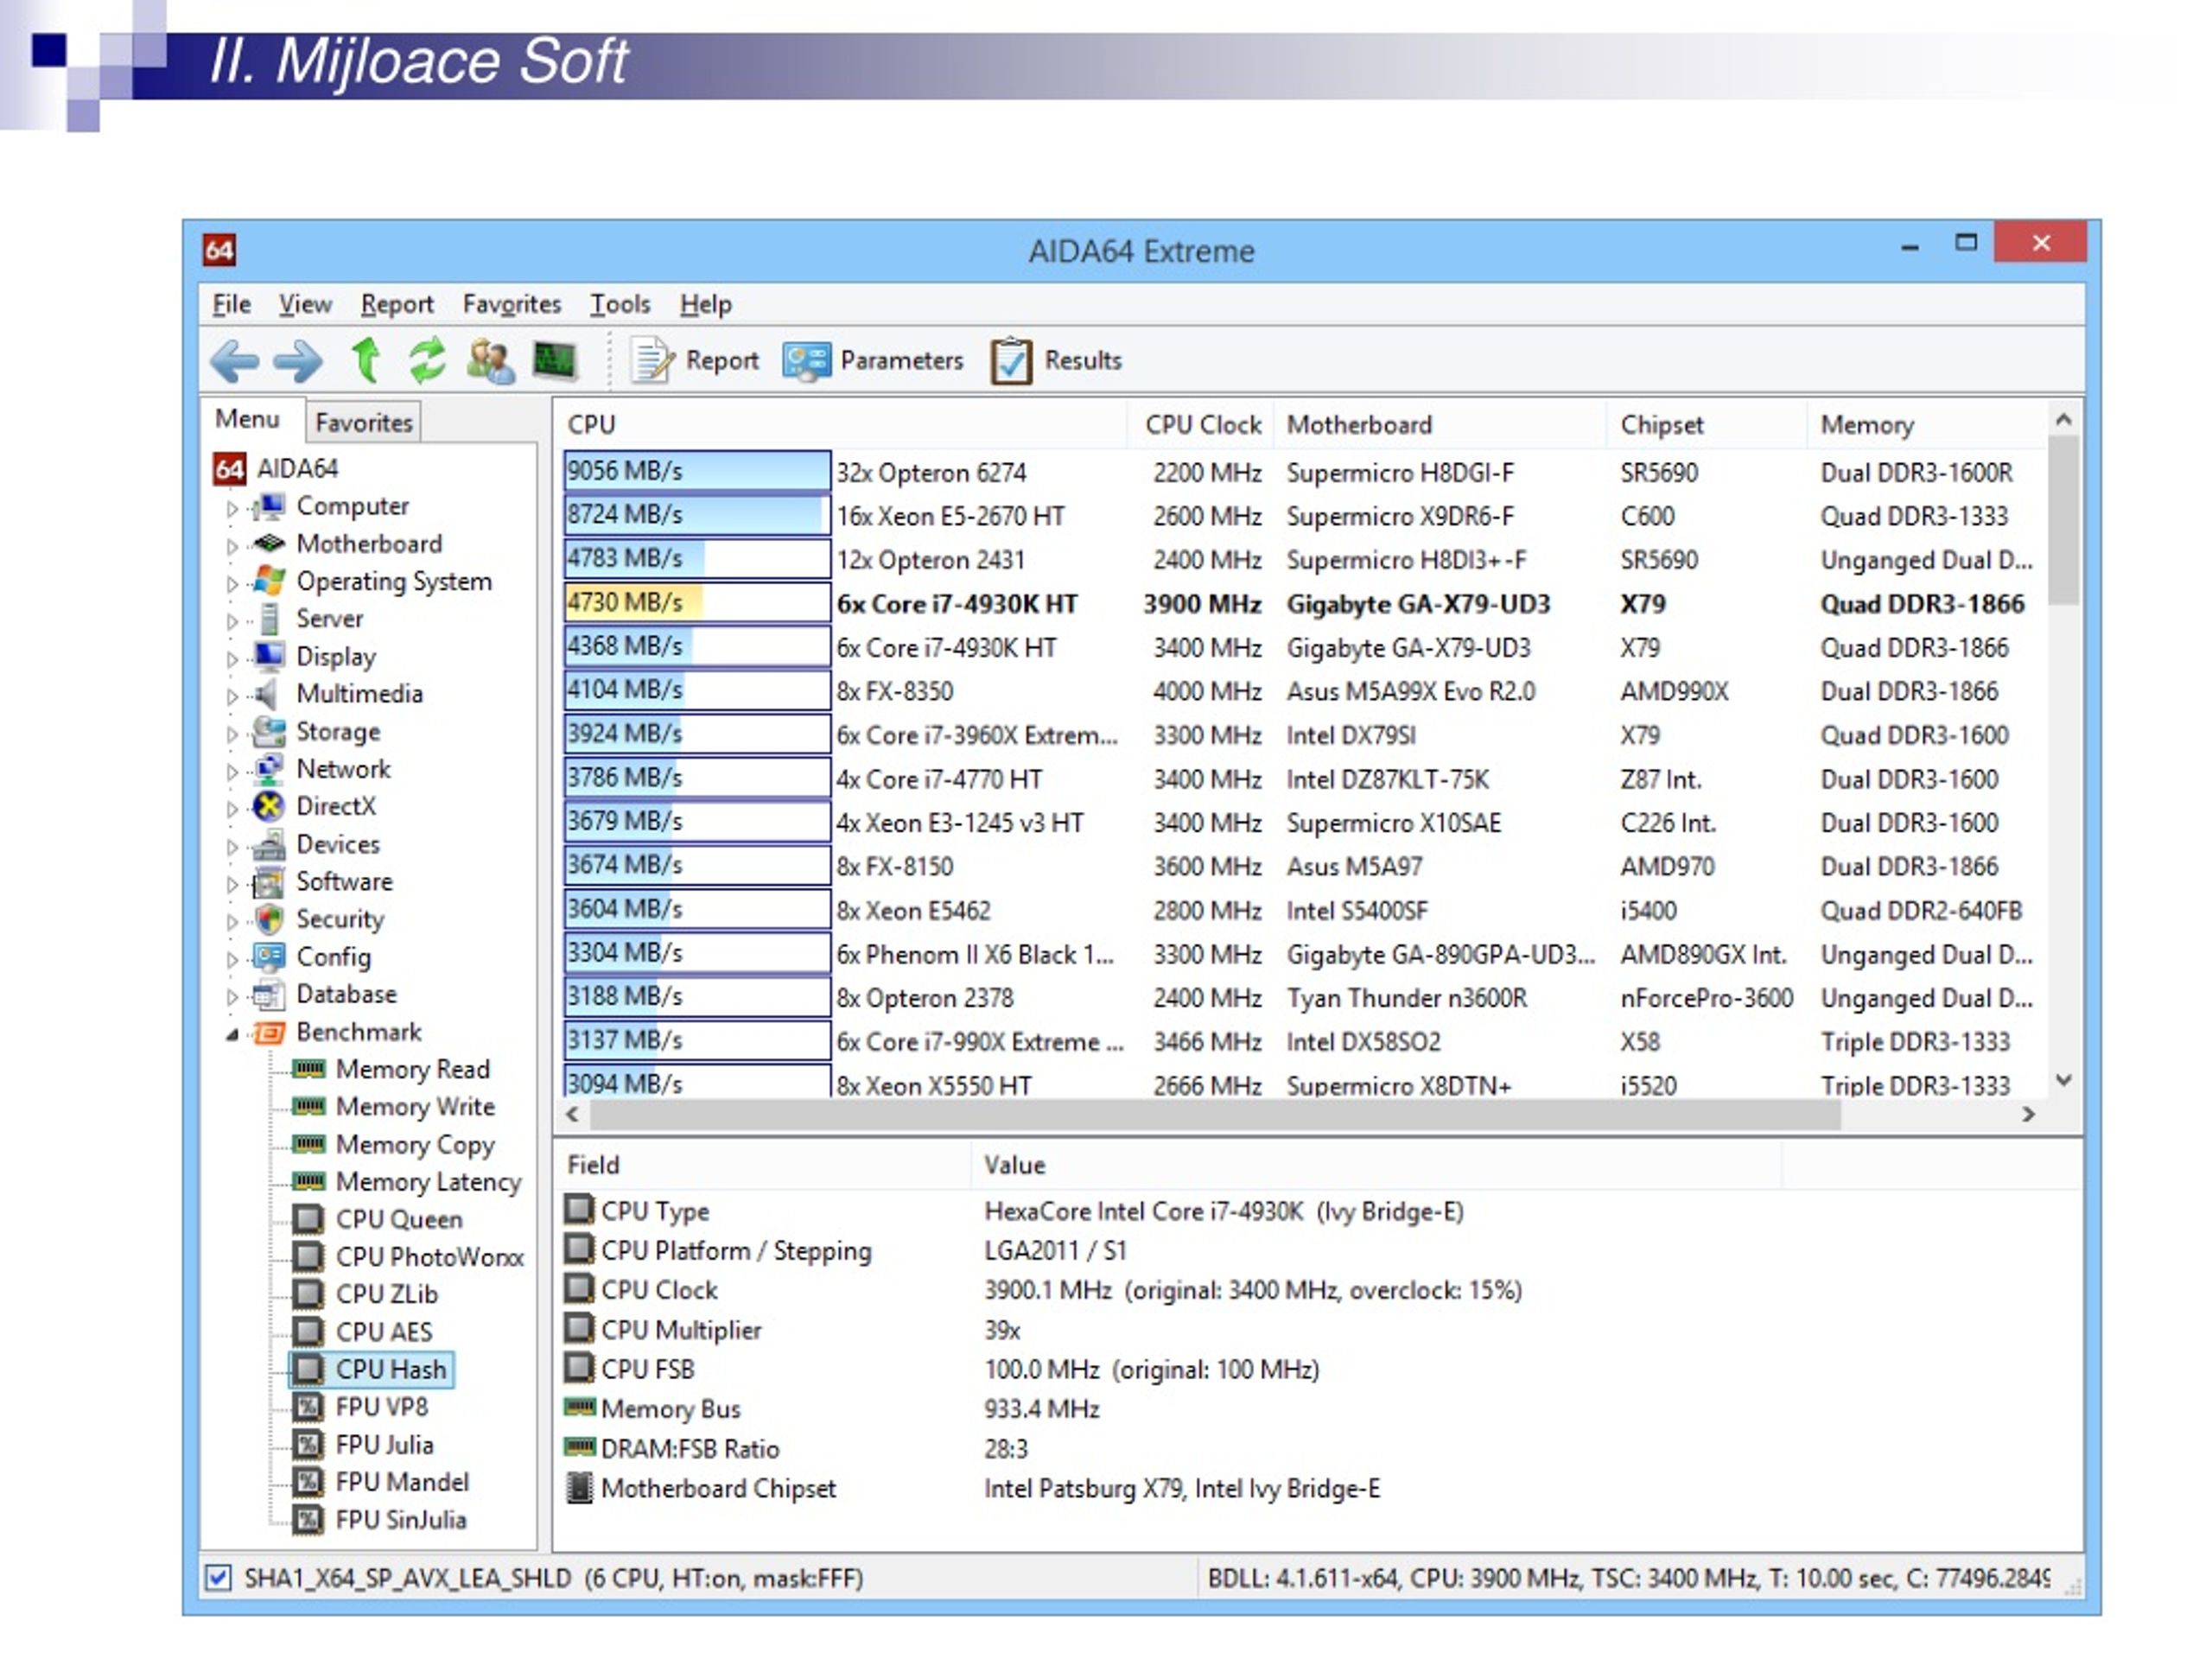Open the system monitor chart icon
Image resolution: width=2212 pixels, height=1659 pixels.
(x=555, y=361)
